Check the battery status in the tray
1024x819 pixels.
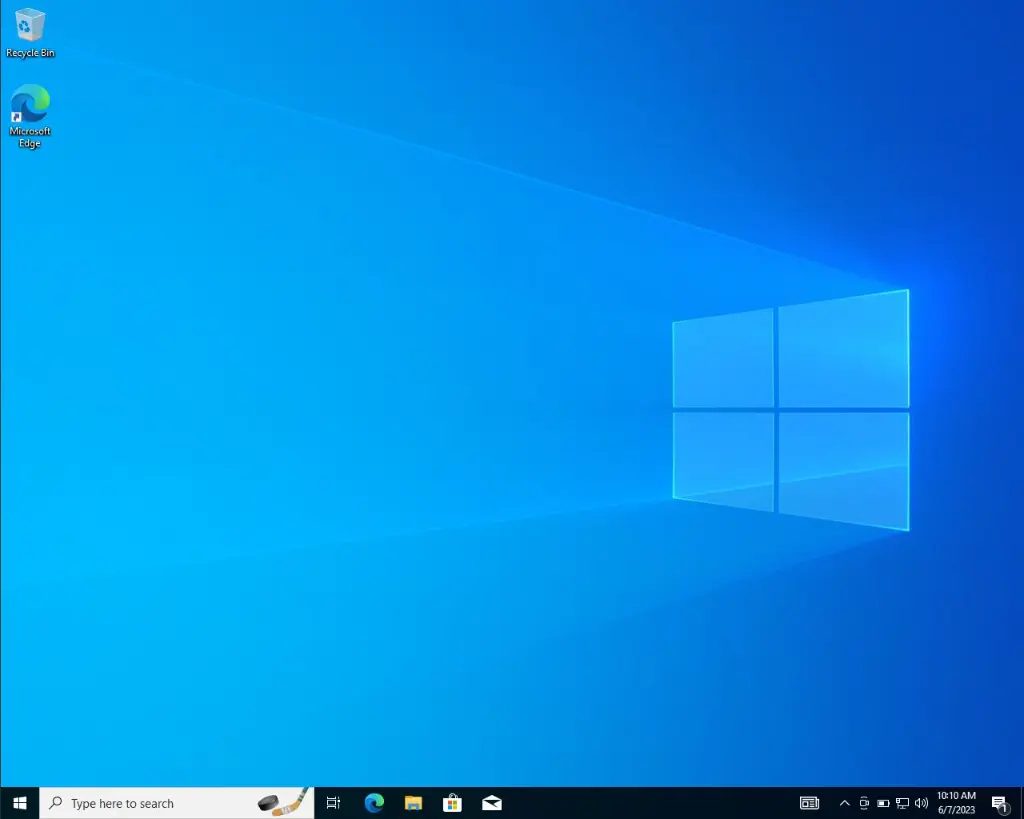click(882, 803)
